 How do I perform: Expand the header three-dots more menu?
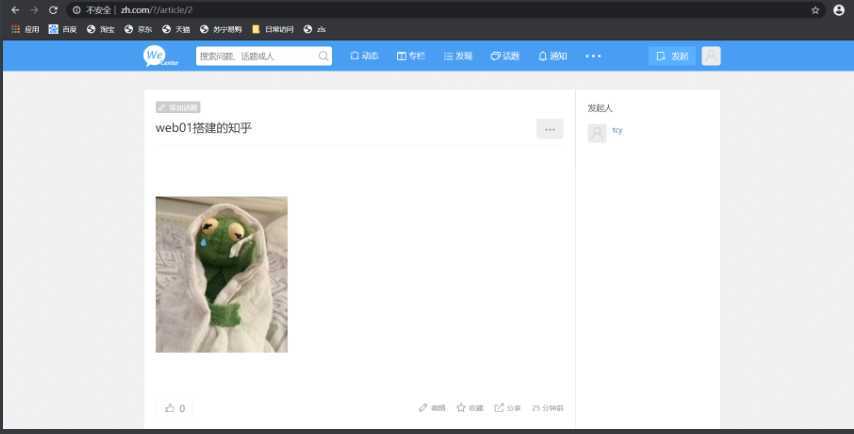coord(593,56)
